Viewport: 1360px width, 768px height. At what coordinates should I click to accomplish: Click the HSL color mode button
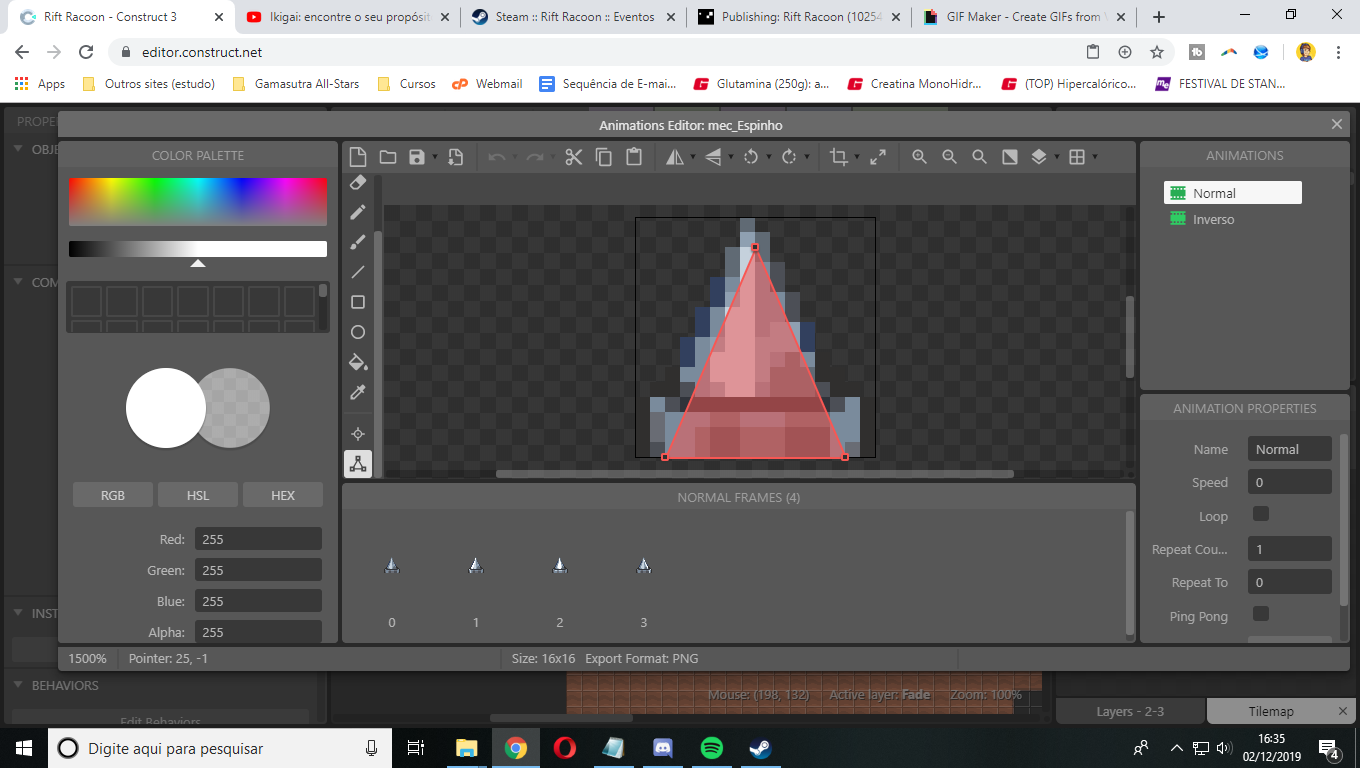(x=198, y=495)
